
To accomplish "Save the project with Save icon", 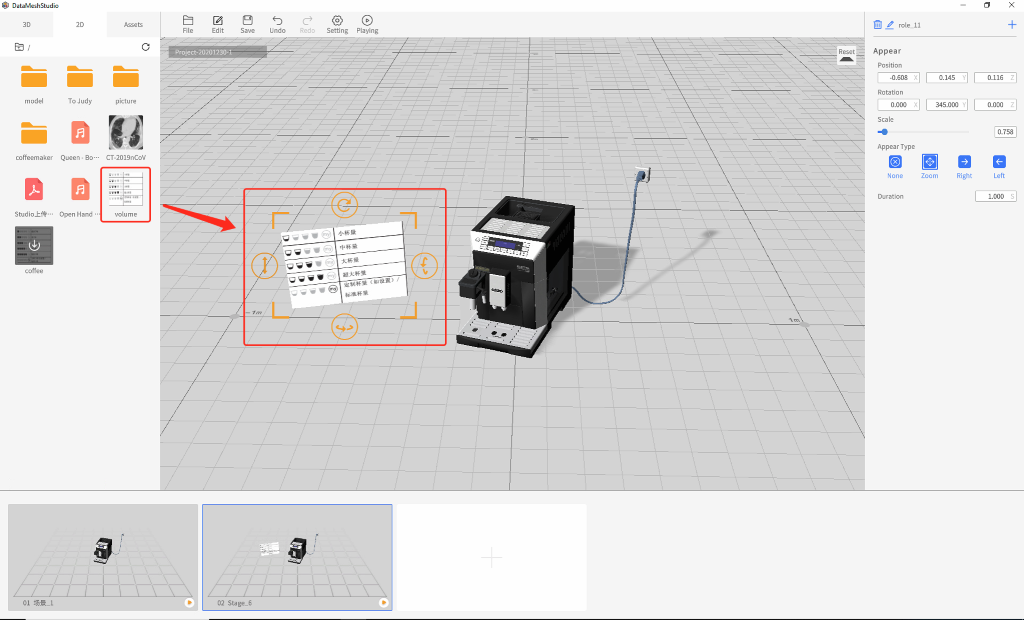I will (248, 24).
